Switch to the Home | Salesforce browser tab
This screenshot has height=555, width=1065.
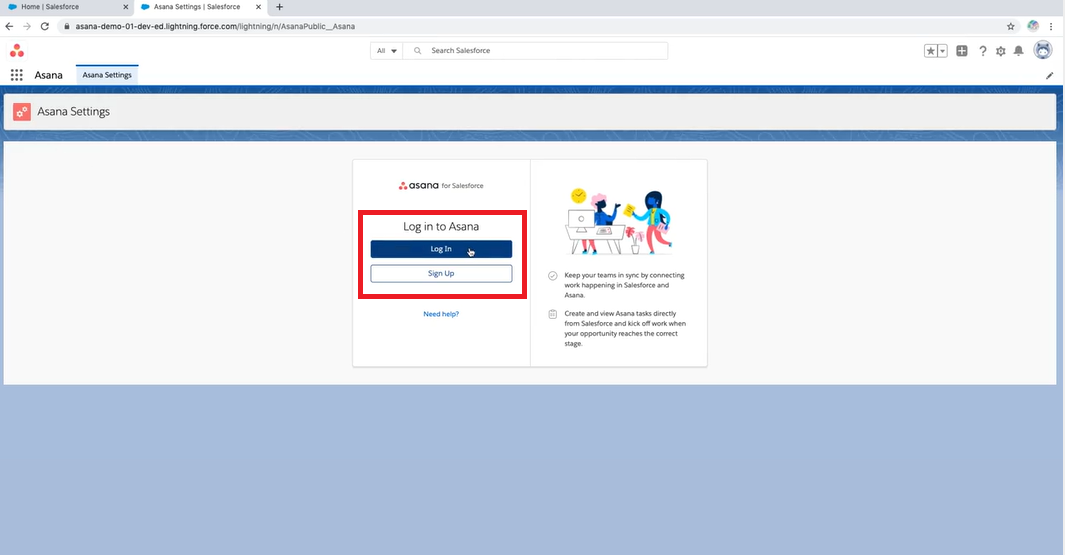67,7
